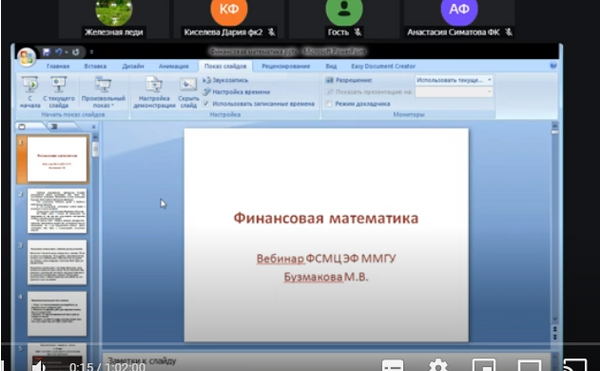
Task: Click the С текущего слайда icon
Action: pos(58,84)
